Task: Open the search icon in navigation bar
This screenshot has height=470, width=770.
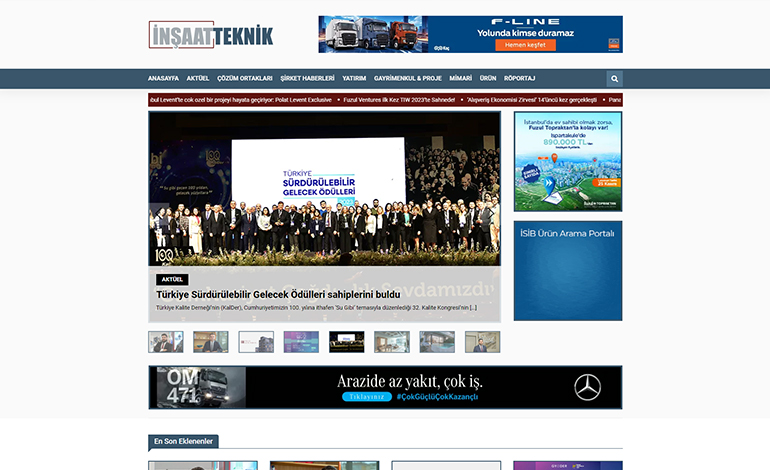Action: click(614, 78)
